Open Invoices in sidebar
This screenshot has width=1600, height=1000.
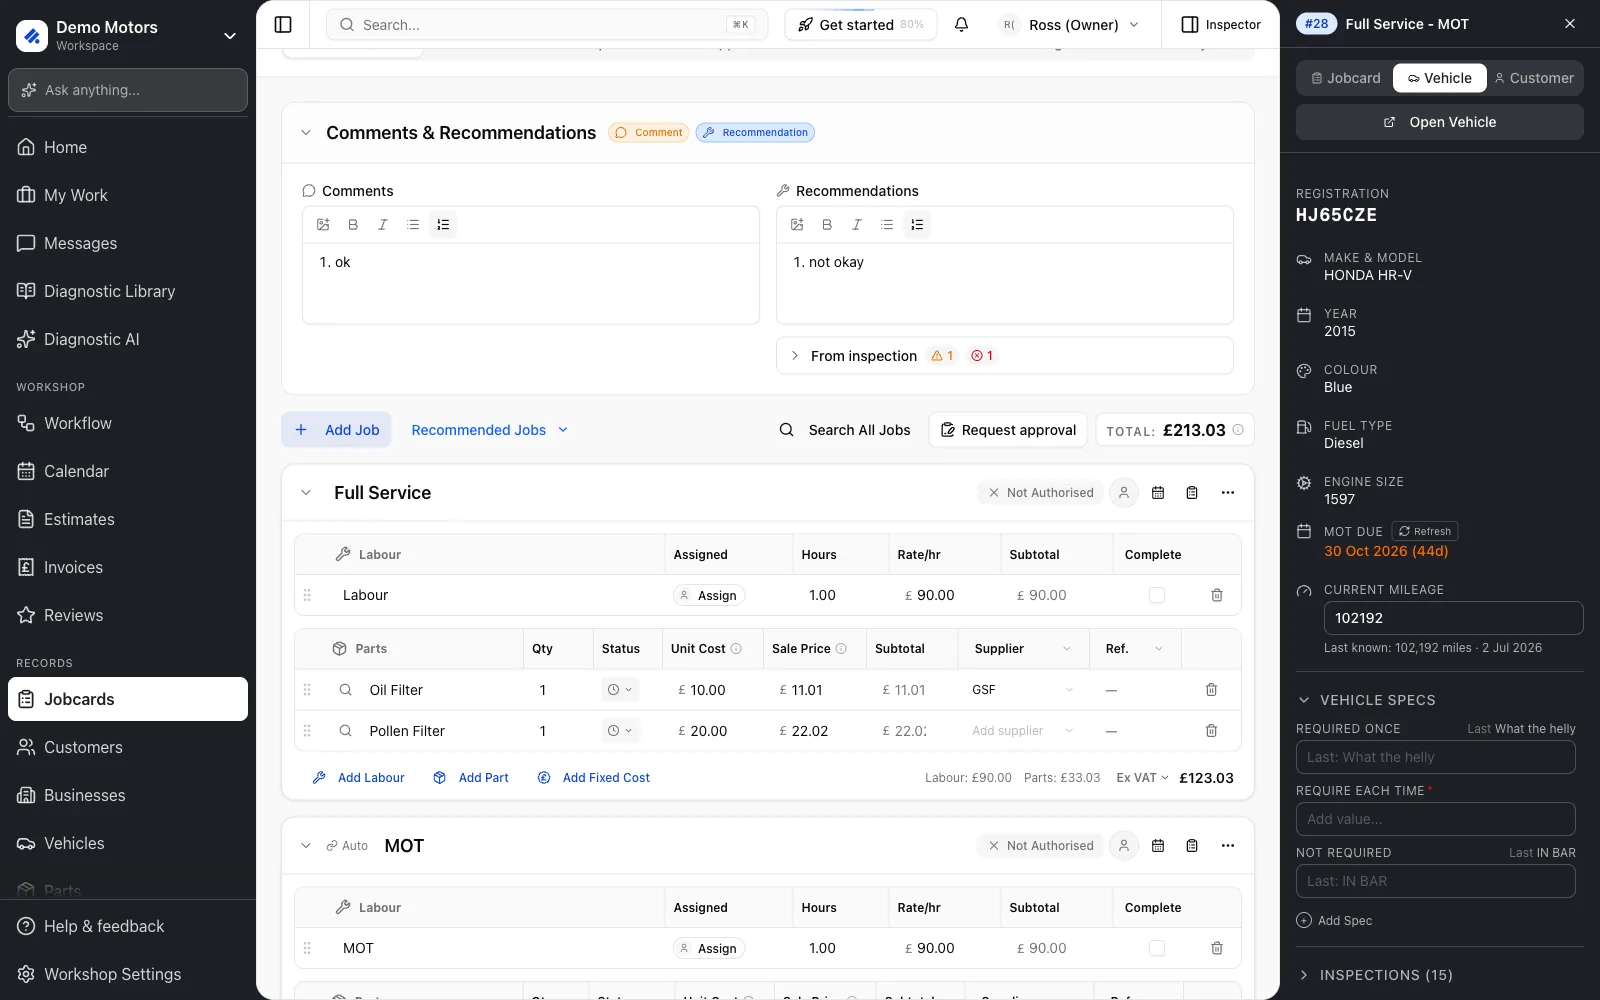[x=128, y=567]
